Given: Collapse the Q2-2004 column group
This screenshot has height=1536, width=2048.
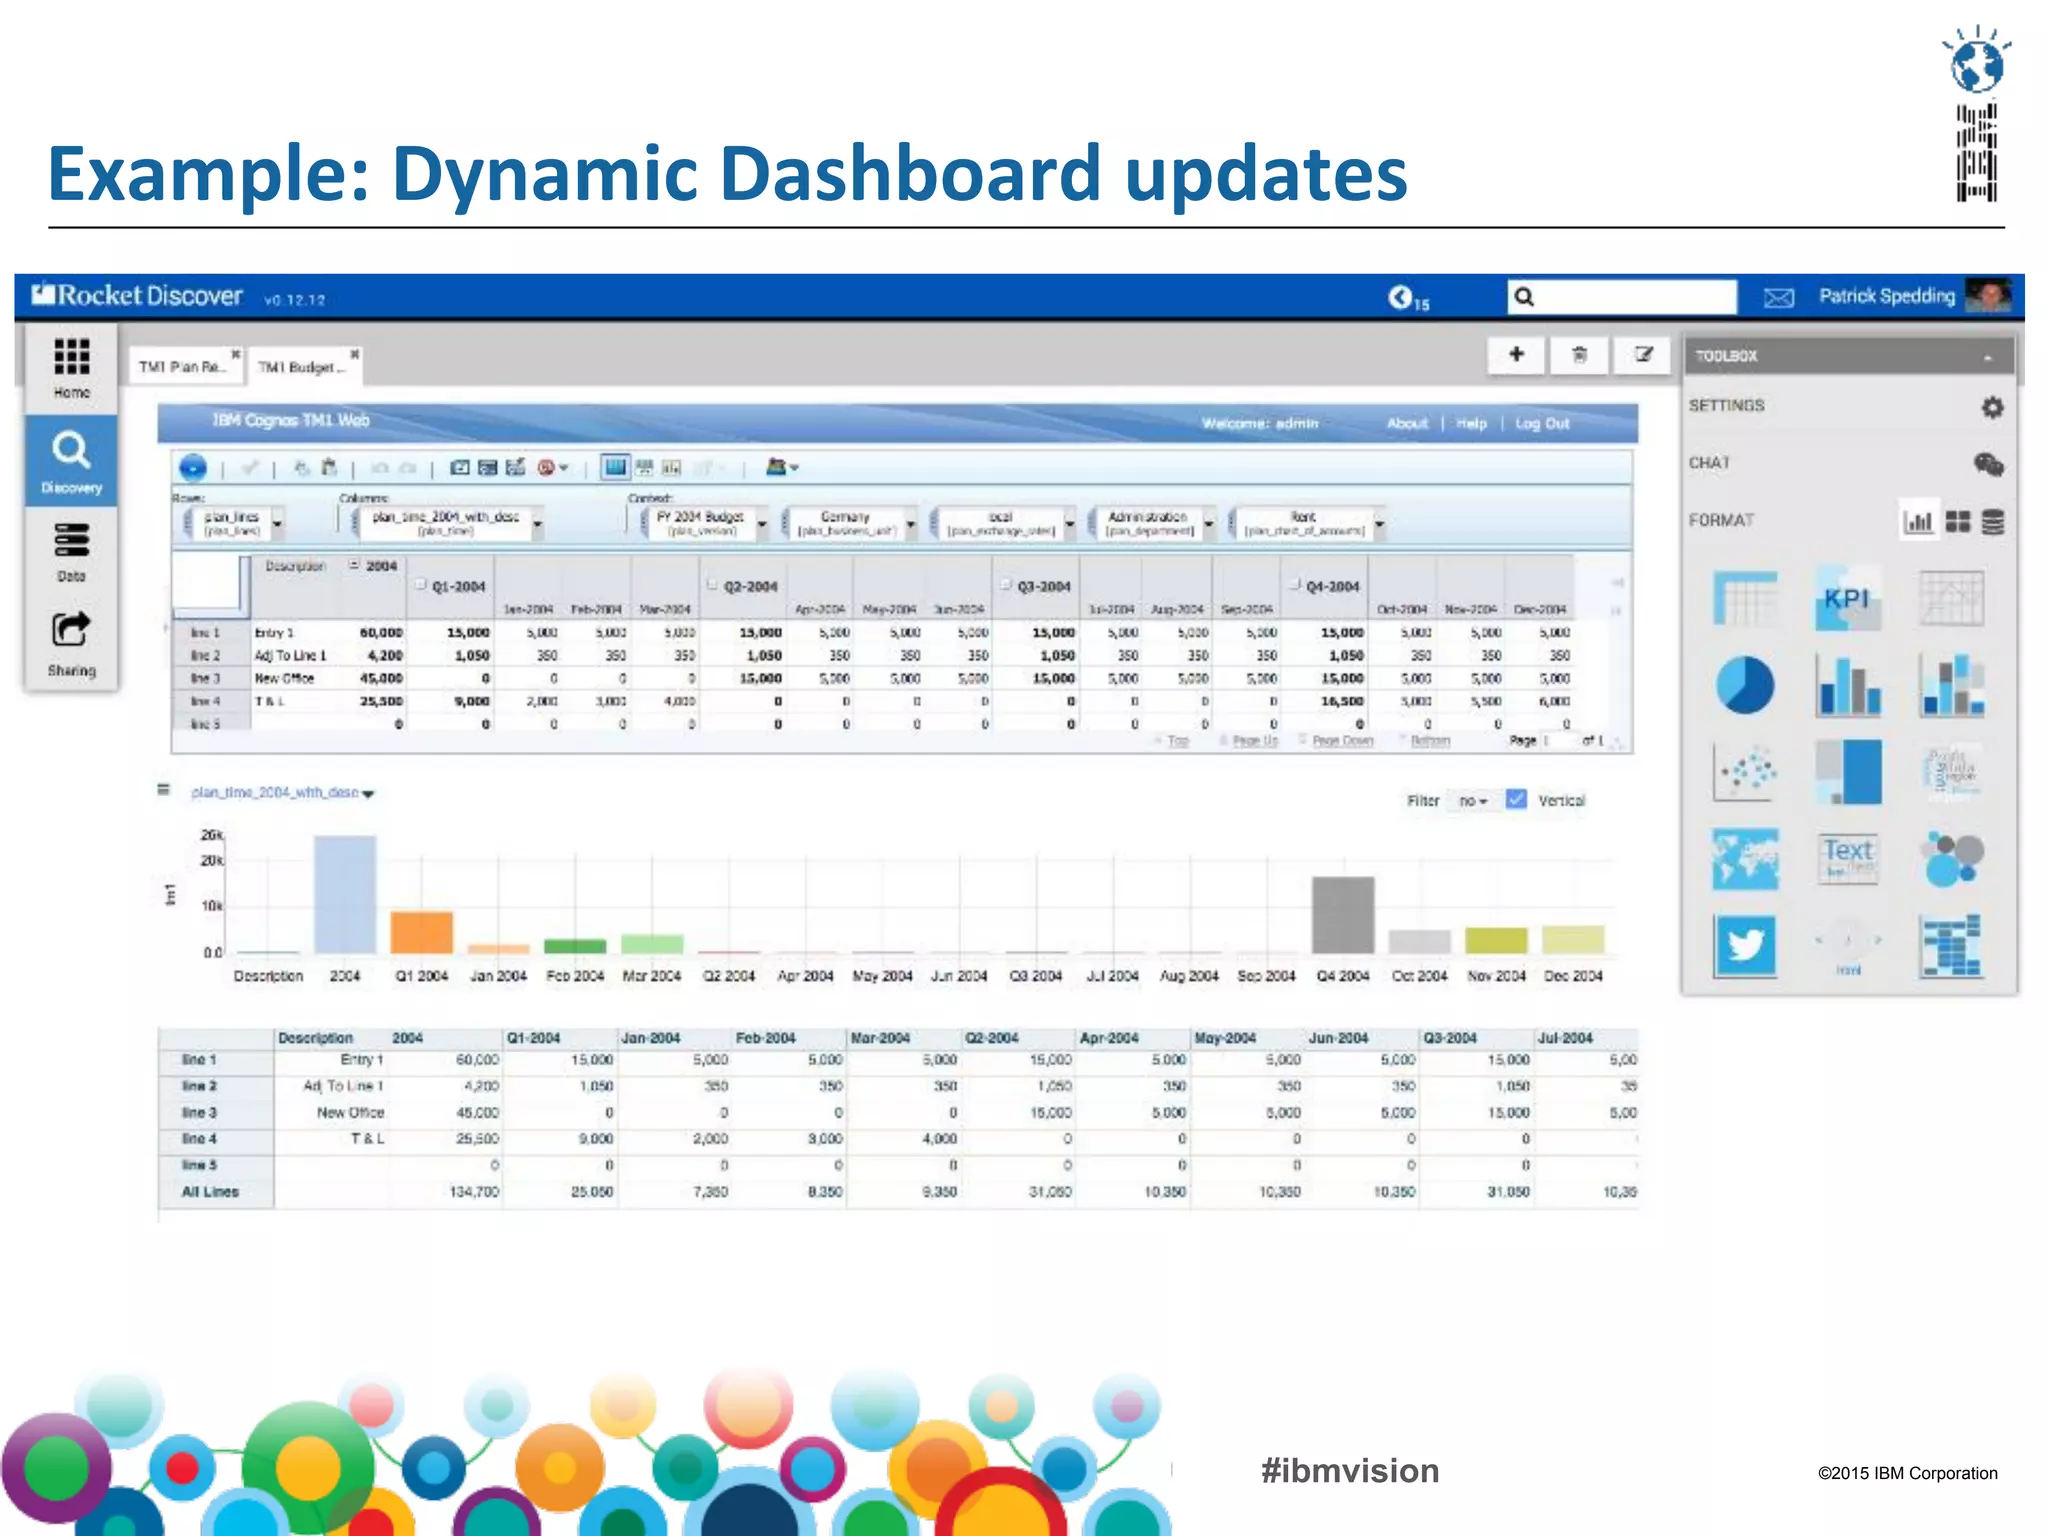Looking at the screenshot, I should coord(713,584).
